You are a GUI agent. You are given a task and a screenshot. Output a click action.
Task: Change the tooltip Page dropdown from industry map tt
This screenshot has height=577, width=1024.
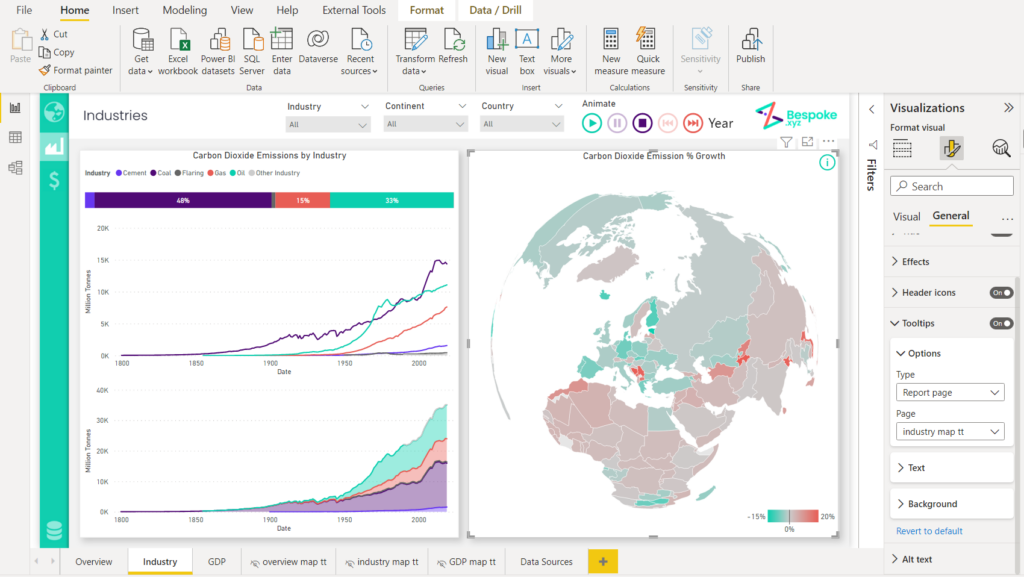pos(950,432)
